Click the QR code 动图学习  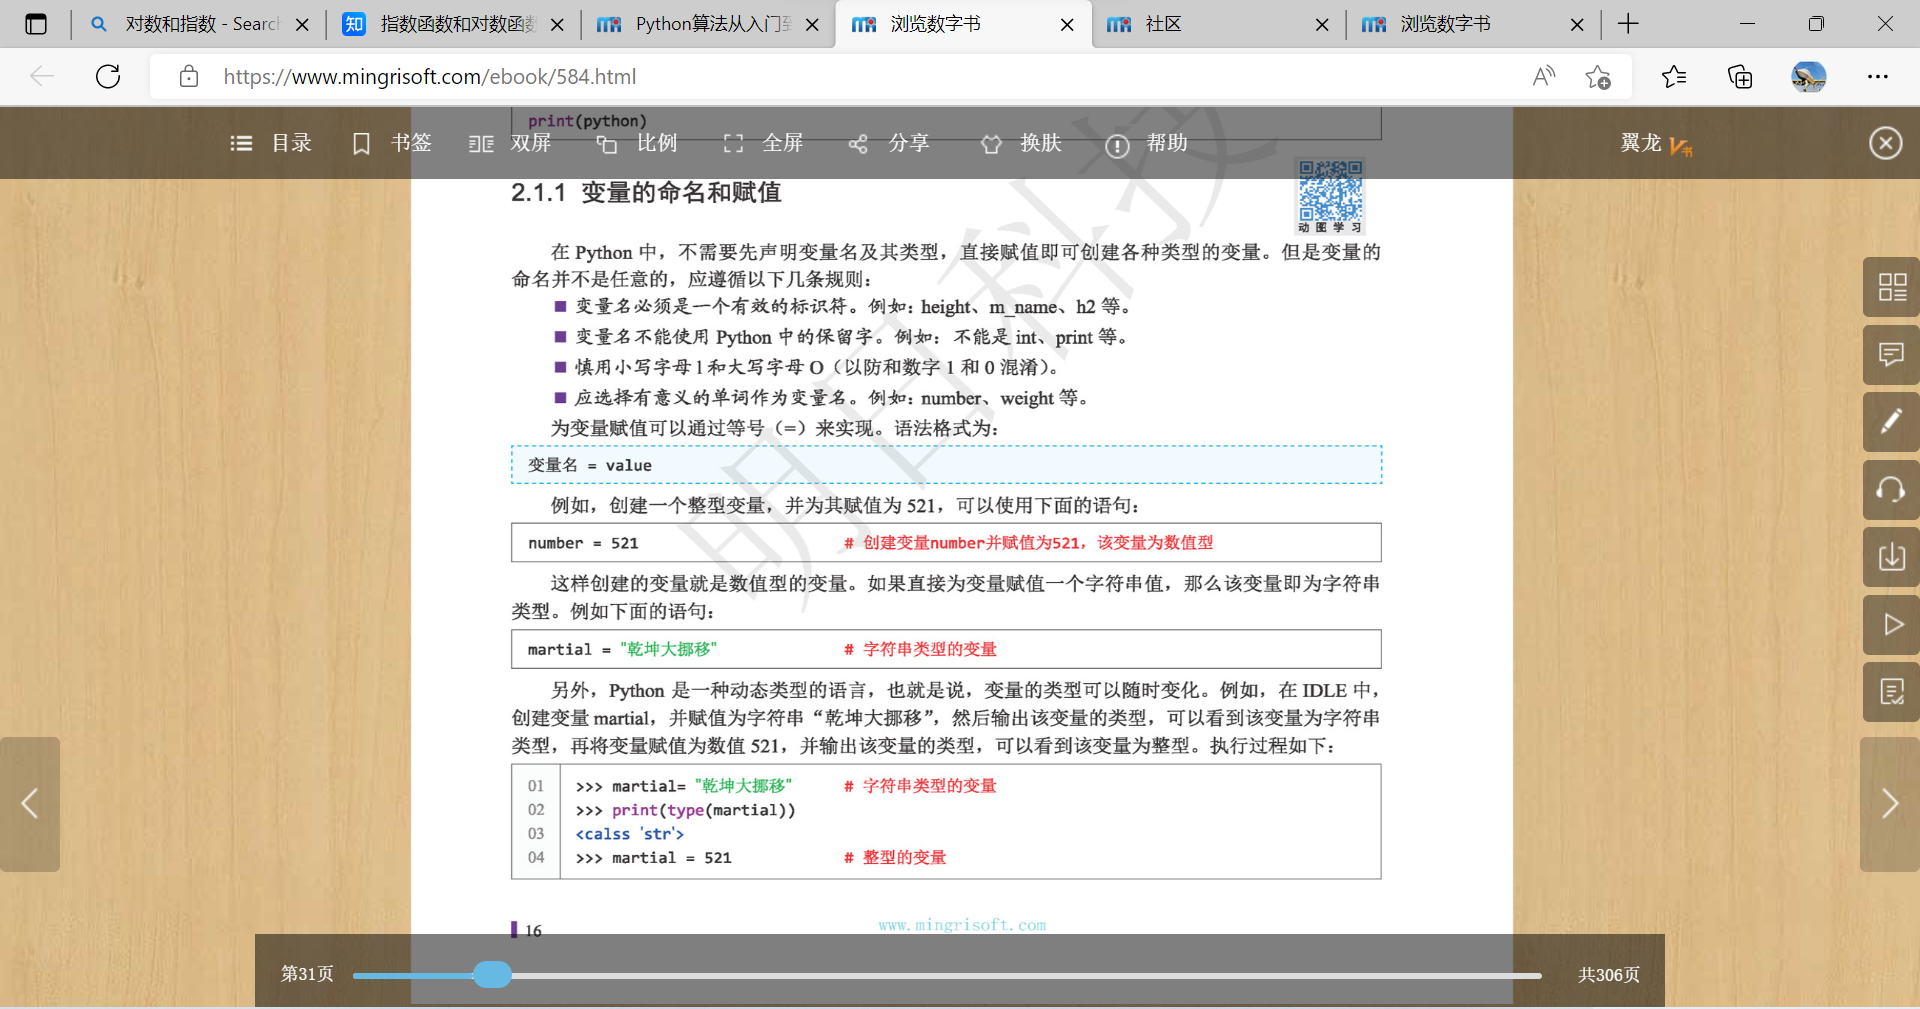coord(1331,196)
